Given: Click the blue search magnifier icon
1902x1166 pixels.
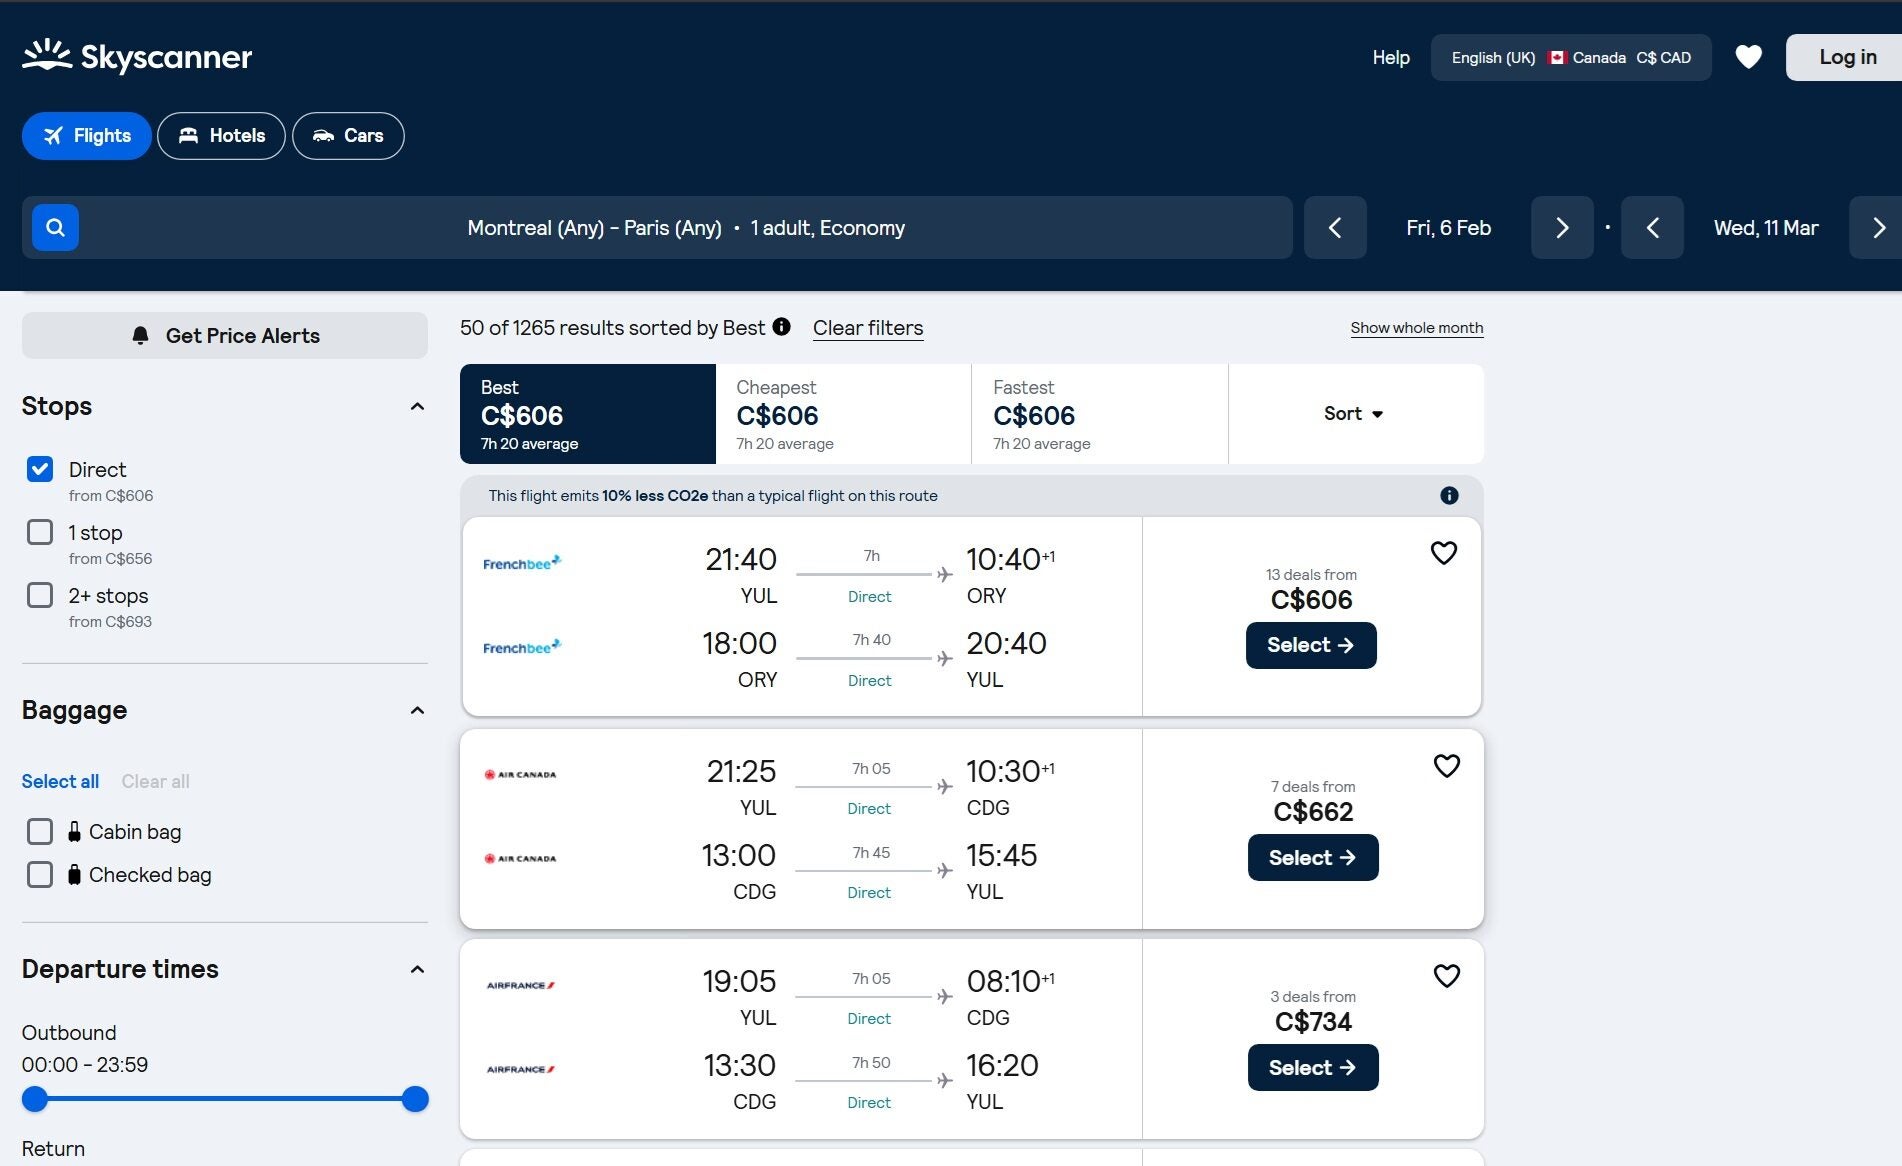Looking at the screenshot, I should tap(55, 228).
